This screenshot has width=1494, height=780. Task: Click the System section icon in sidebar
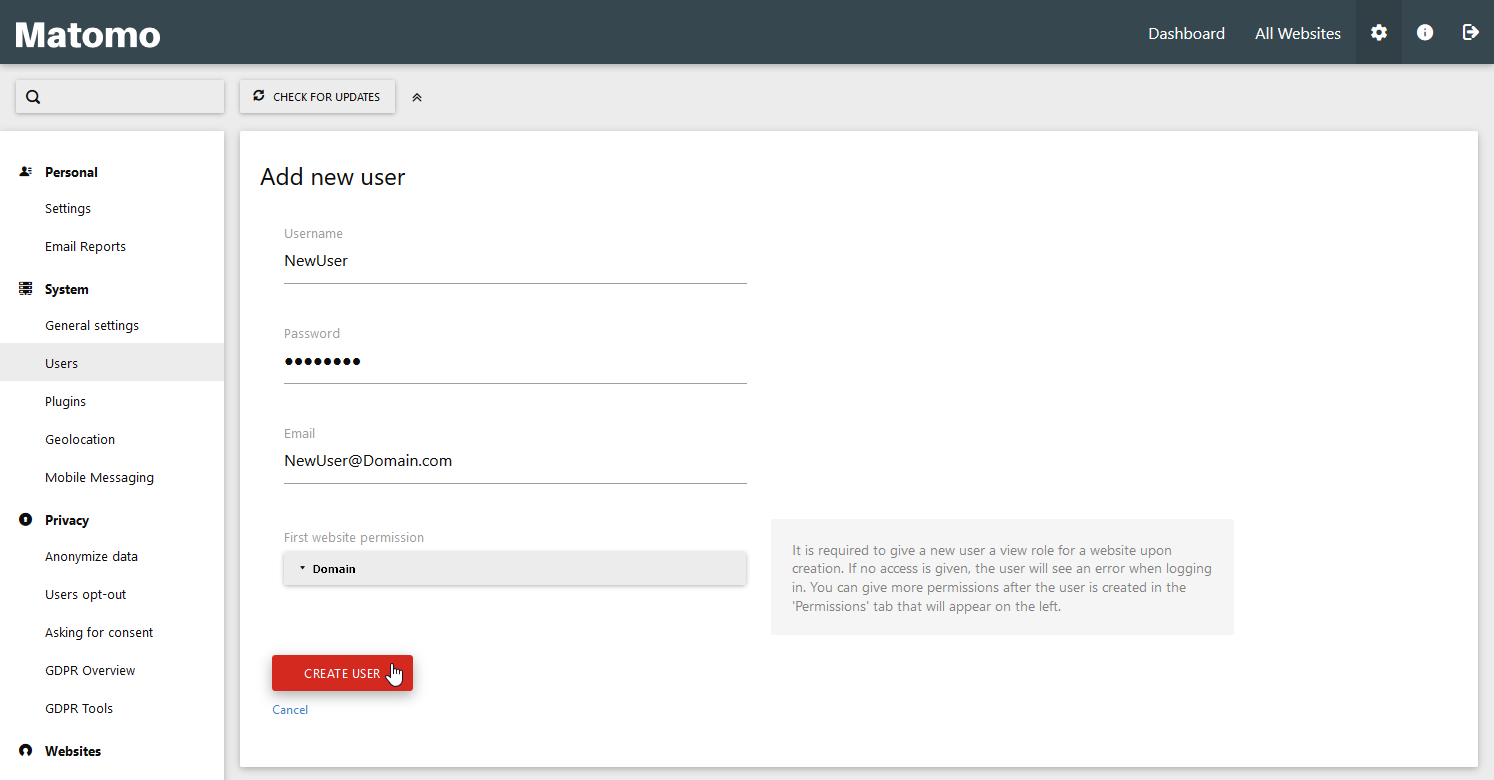click(x=26, y=289)
